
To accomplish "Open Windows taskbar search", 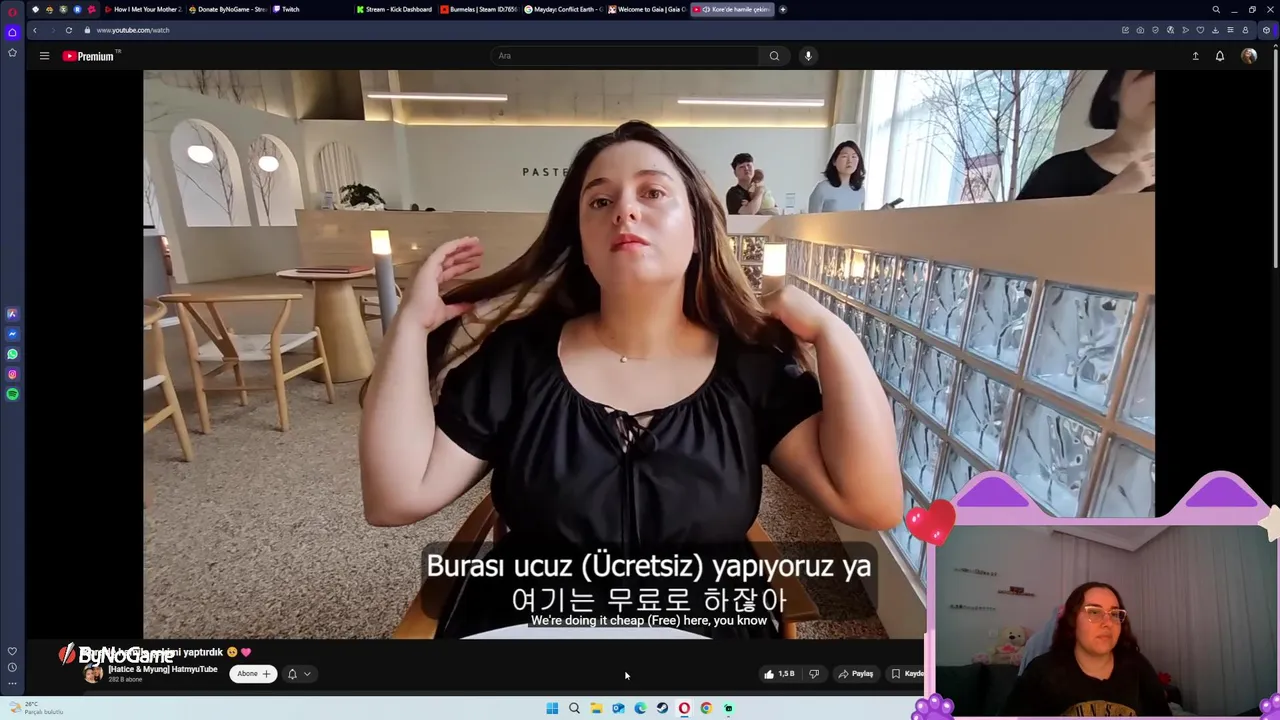I will (574, 708).
